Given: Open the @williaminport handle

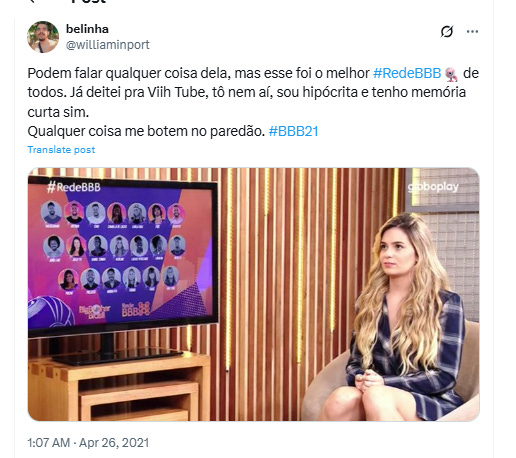Looking at the screenshot, I should tap(108, 45).
